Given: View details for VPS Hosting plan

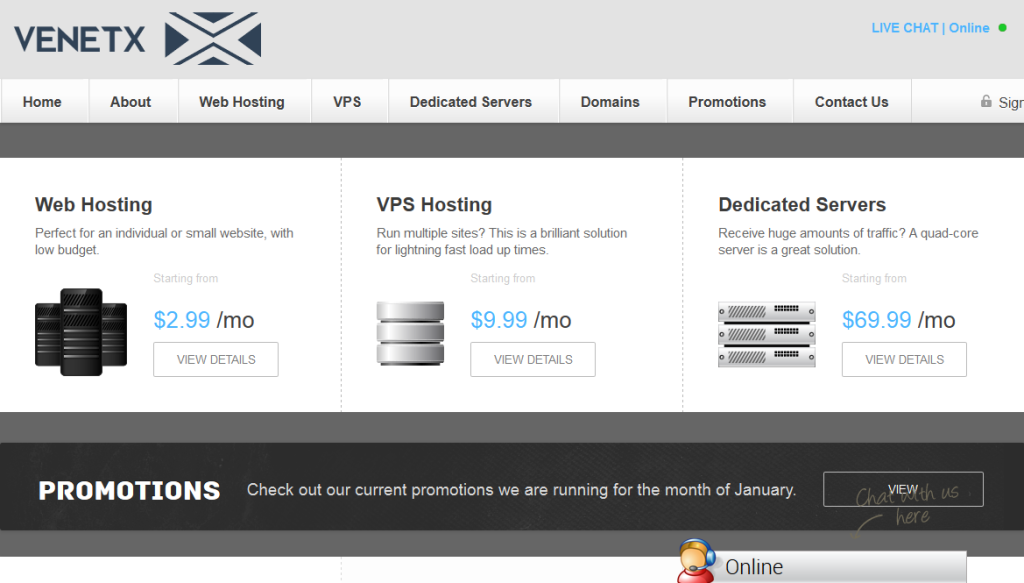Looking at the screenshot, I should point(533,360).
